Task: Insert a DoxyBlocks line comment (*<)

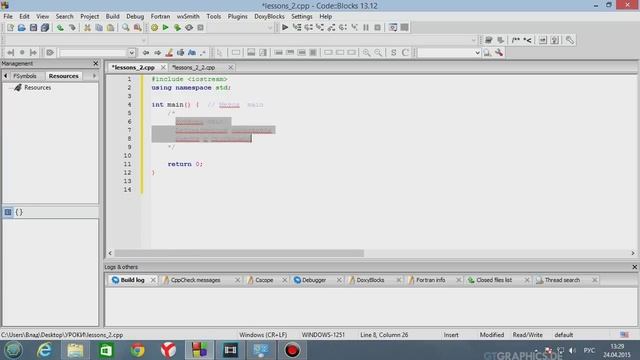Action: pos(528,40)
